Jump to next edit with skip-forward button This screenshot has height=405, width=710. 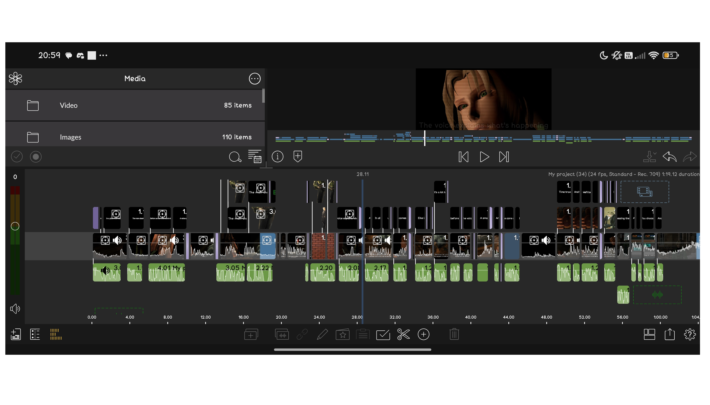pyautogui.click(x=504, y=157)
